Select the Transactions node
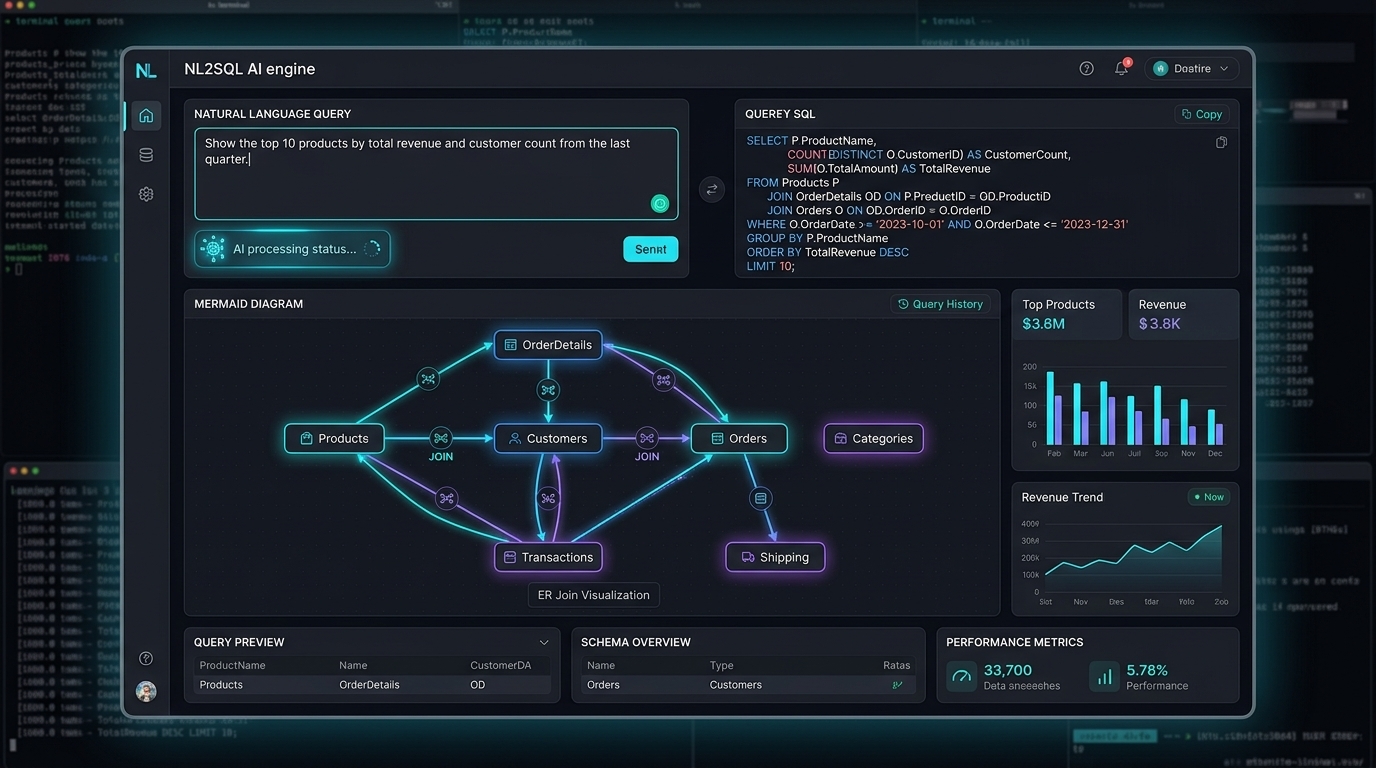This screenshot has width=1376, height=768. coord(548,557)
